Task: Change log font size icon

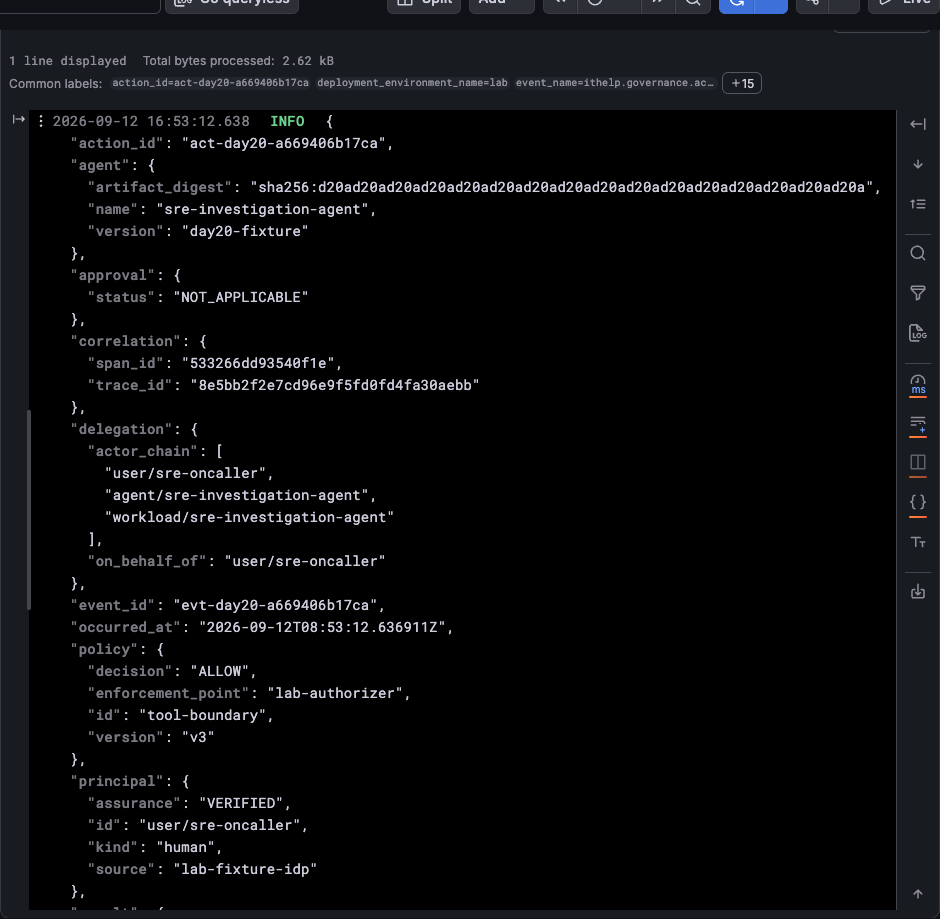Action: pyautogui.click(x=918, y=543)
